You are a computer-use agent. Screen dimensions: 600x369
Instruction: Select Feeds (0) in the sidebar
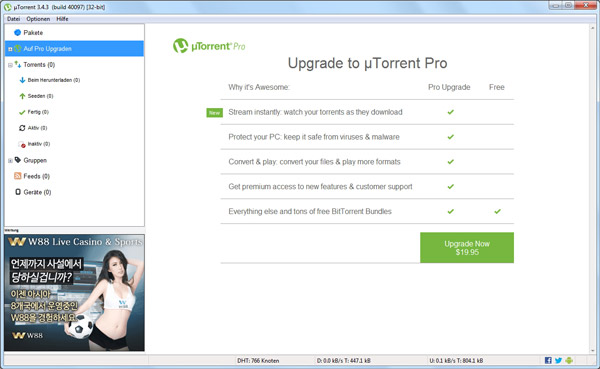pos(36,176)
